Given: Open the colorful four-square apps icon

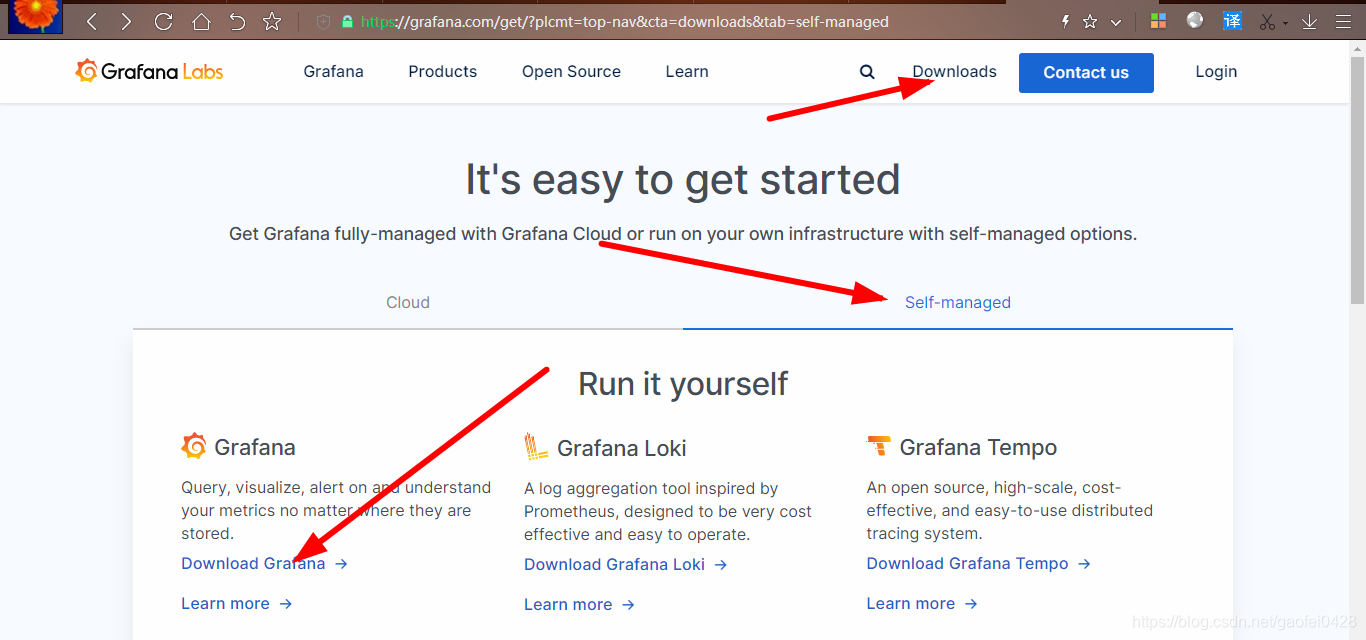Looking at the screenshot, I should tap(1158, 21).
